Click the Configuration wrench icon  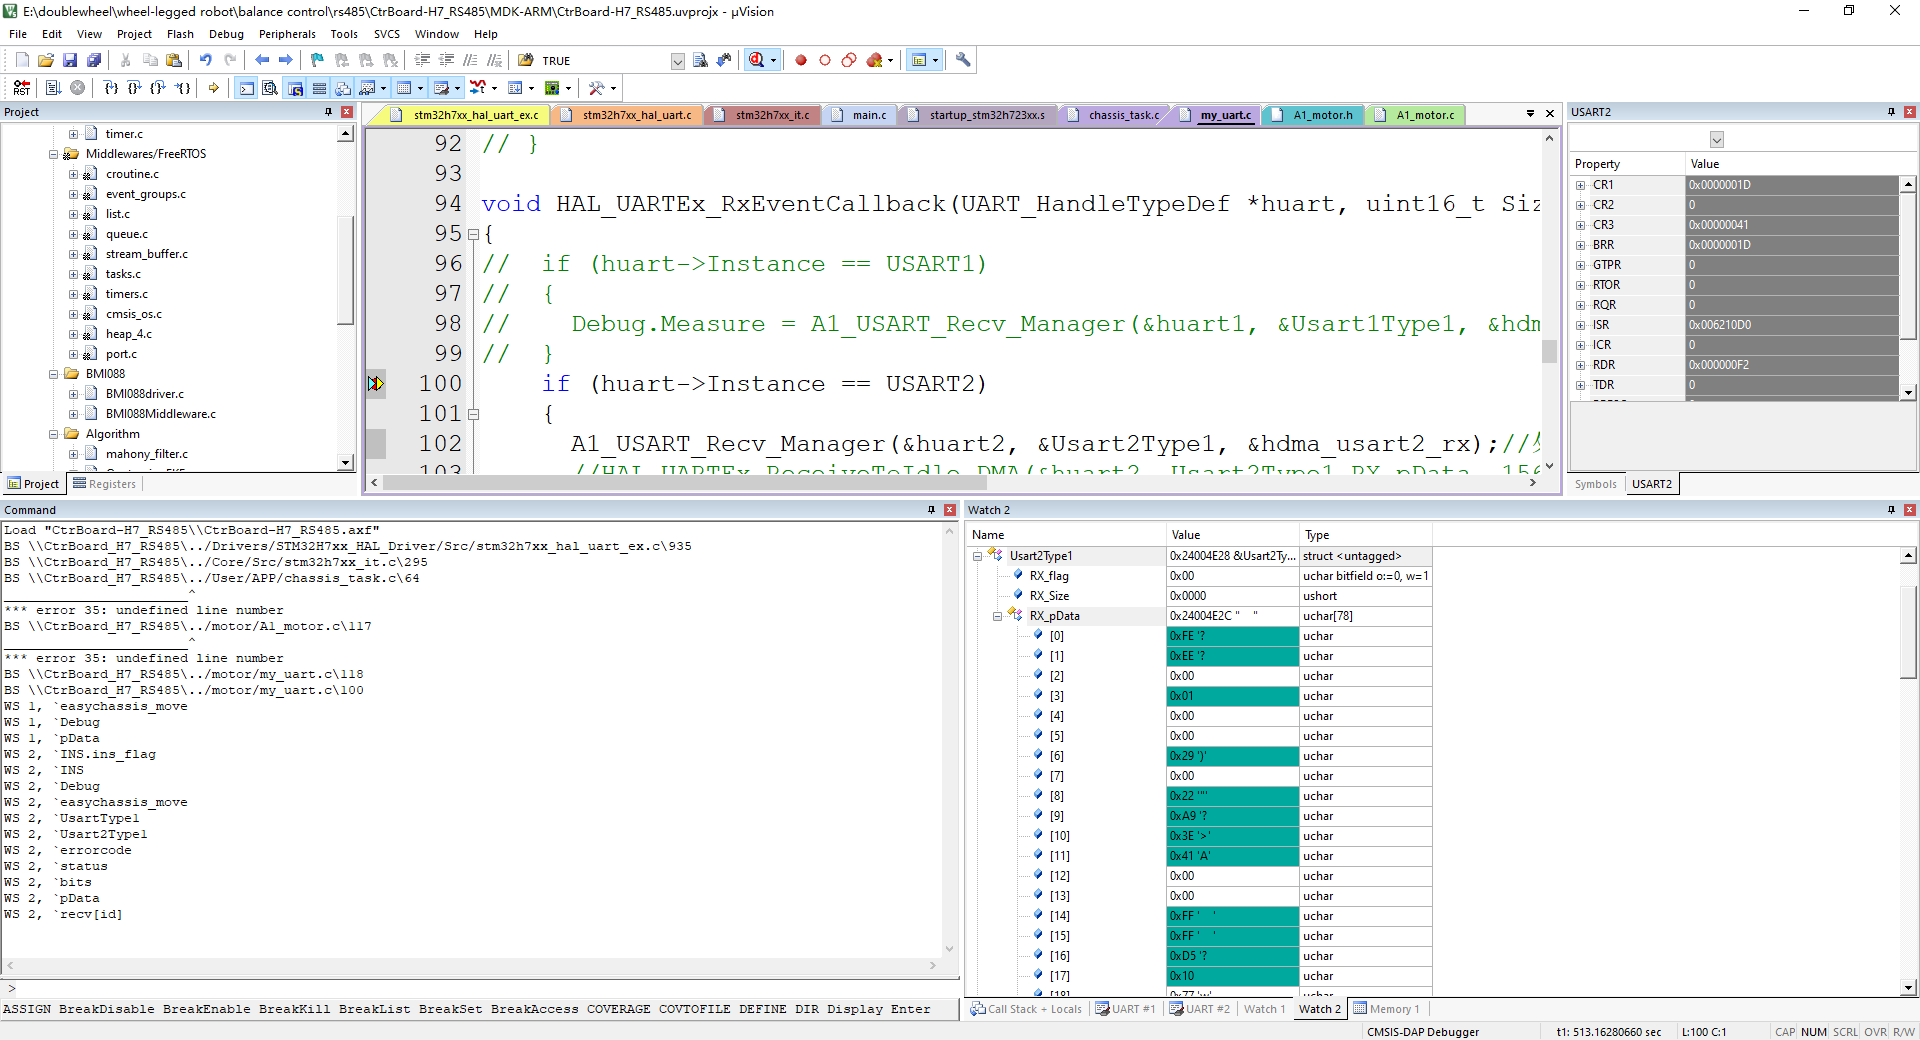tap(963, 60)
